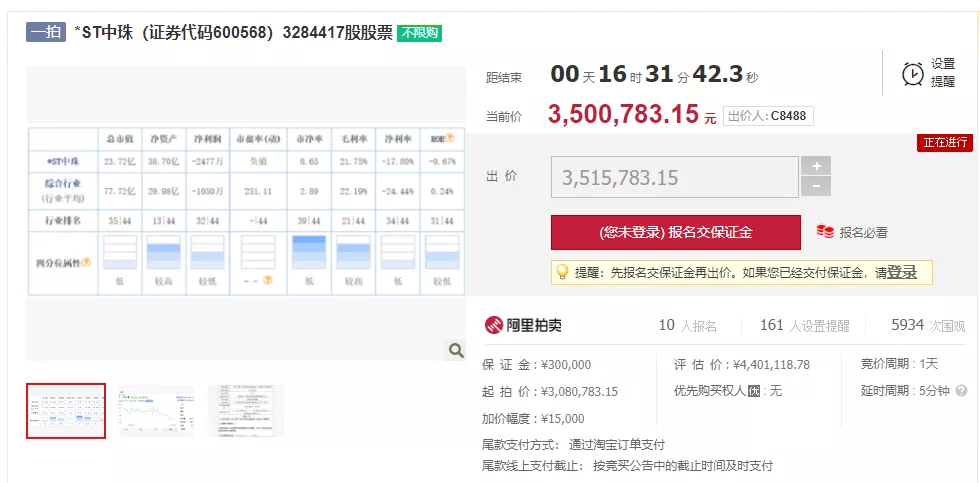Viewport: 980px width, 483px height.
Task: Increase bid with the plus stepper
Action: click(x=816, y=166)
